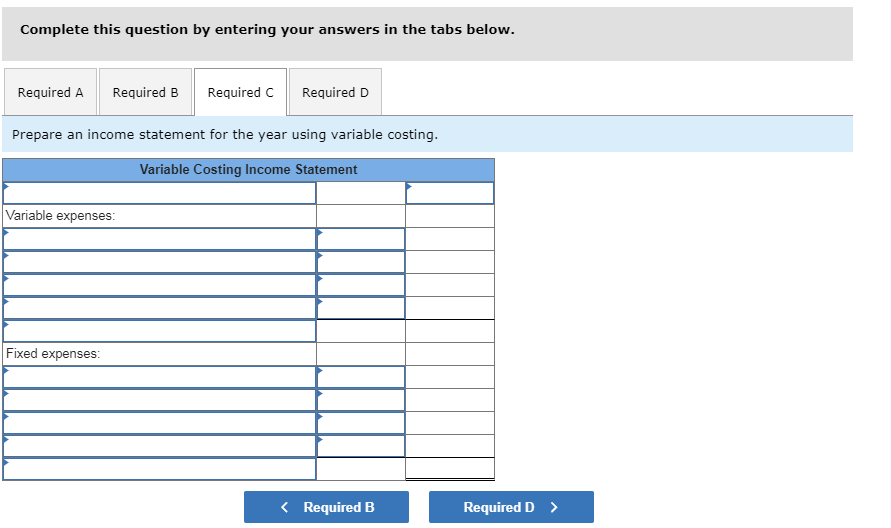Open the second label dropdown under Fixed expenses
The width and height of the screenshot is (891, 528).
click(x=160, y=400)
